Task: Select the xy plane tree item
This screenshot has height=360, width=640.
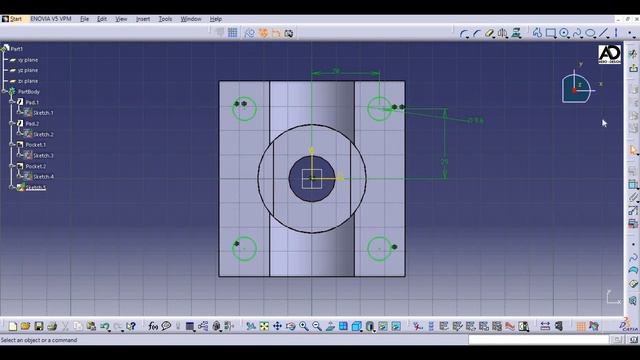Action: tap(28, 60)
